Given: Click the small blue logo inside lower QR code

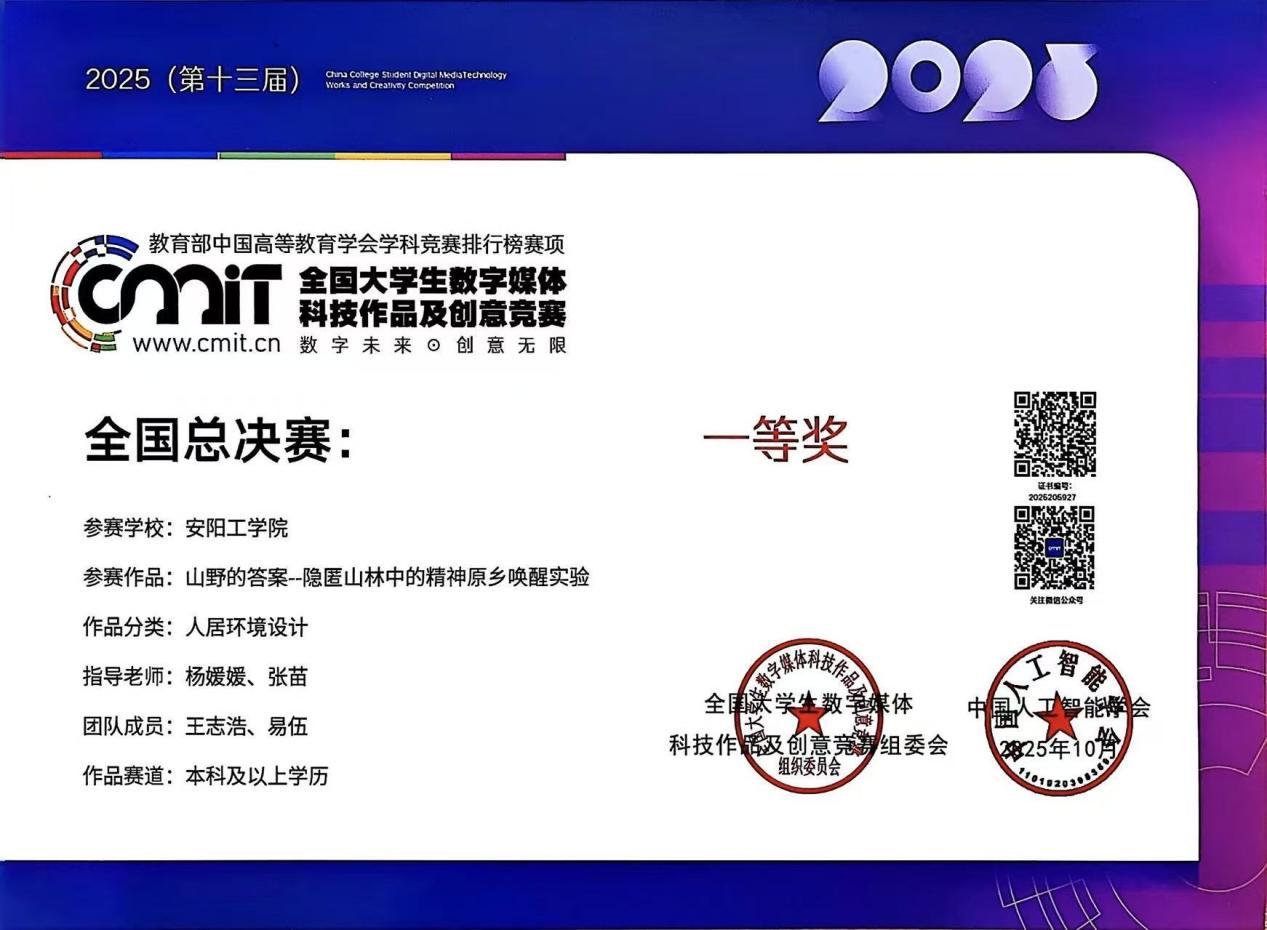Looking at the screenshot, I should pos(1054,548).
